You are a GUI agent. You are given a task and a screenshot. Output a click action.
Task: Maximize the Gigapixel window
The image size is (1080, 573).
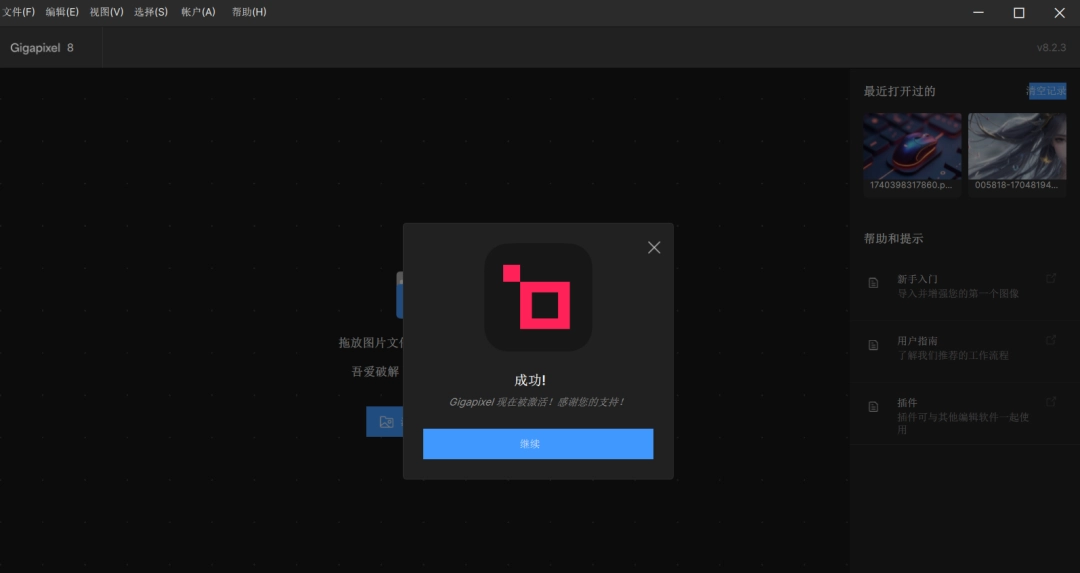[x=1019, y=12]
